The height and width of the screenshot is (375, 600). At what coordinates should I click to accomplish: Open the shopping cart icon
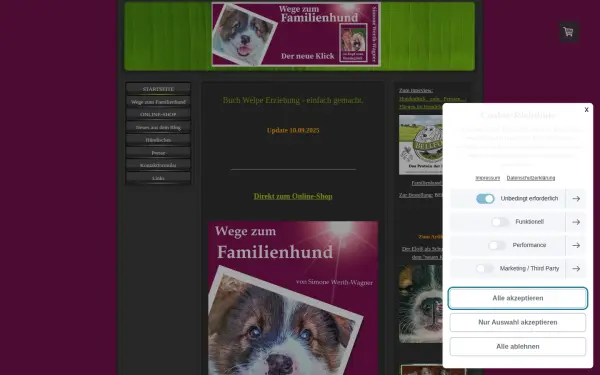(568, 32)
